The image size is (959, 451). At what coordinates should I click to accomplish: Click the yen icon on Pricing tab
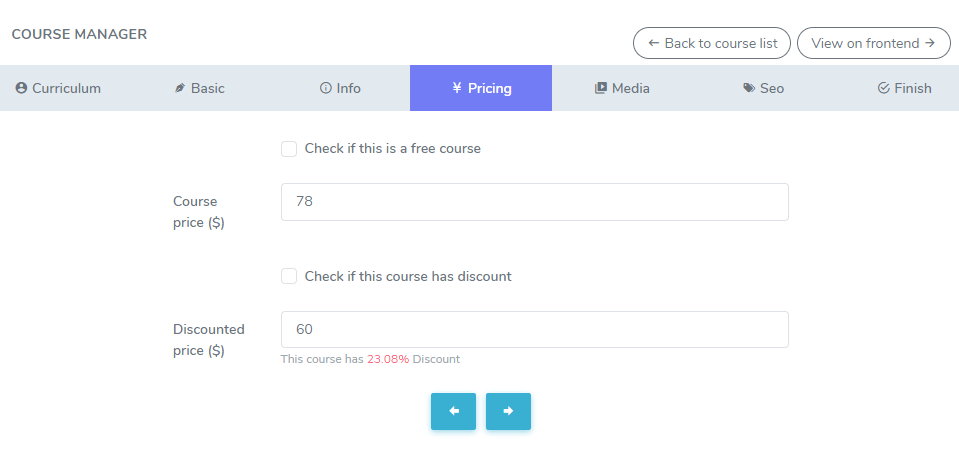point(457,88)
